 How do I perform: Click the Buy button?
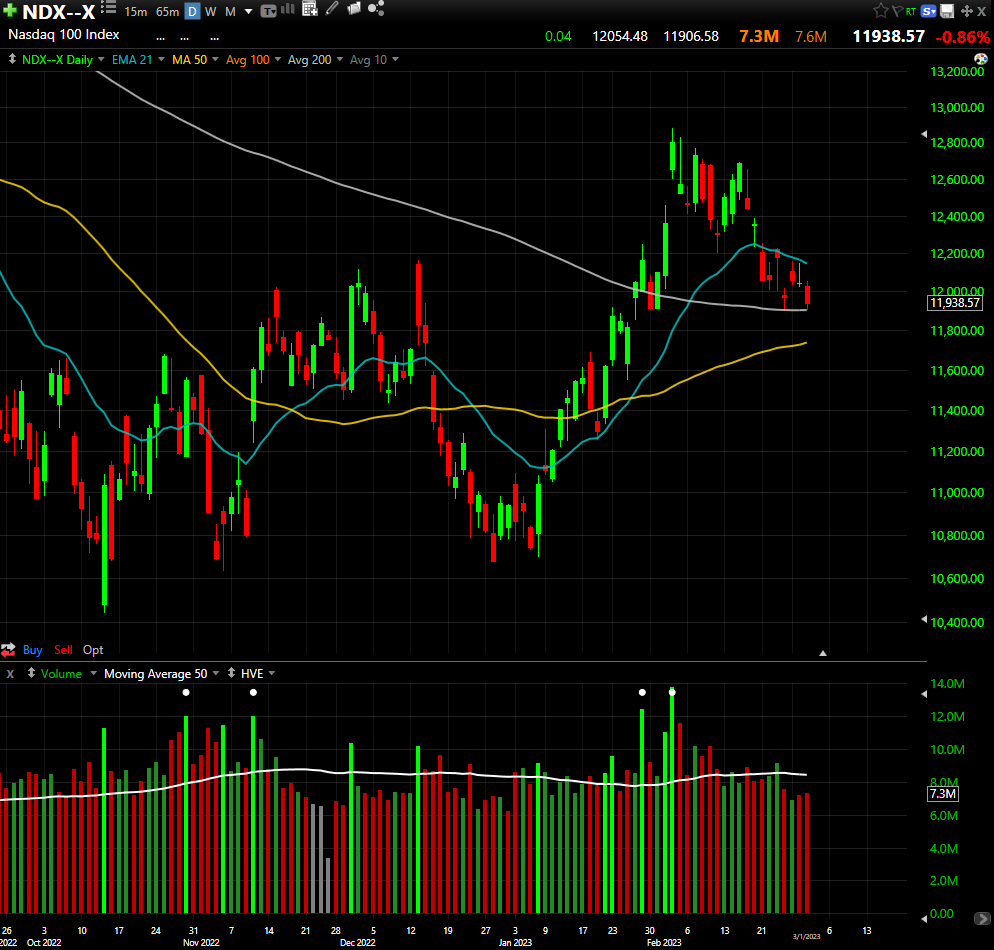click(32, 650)
